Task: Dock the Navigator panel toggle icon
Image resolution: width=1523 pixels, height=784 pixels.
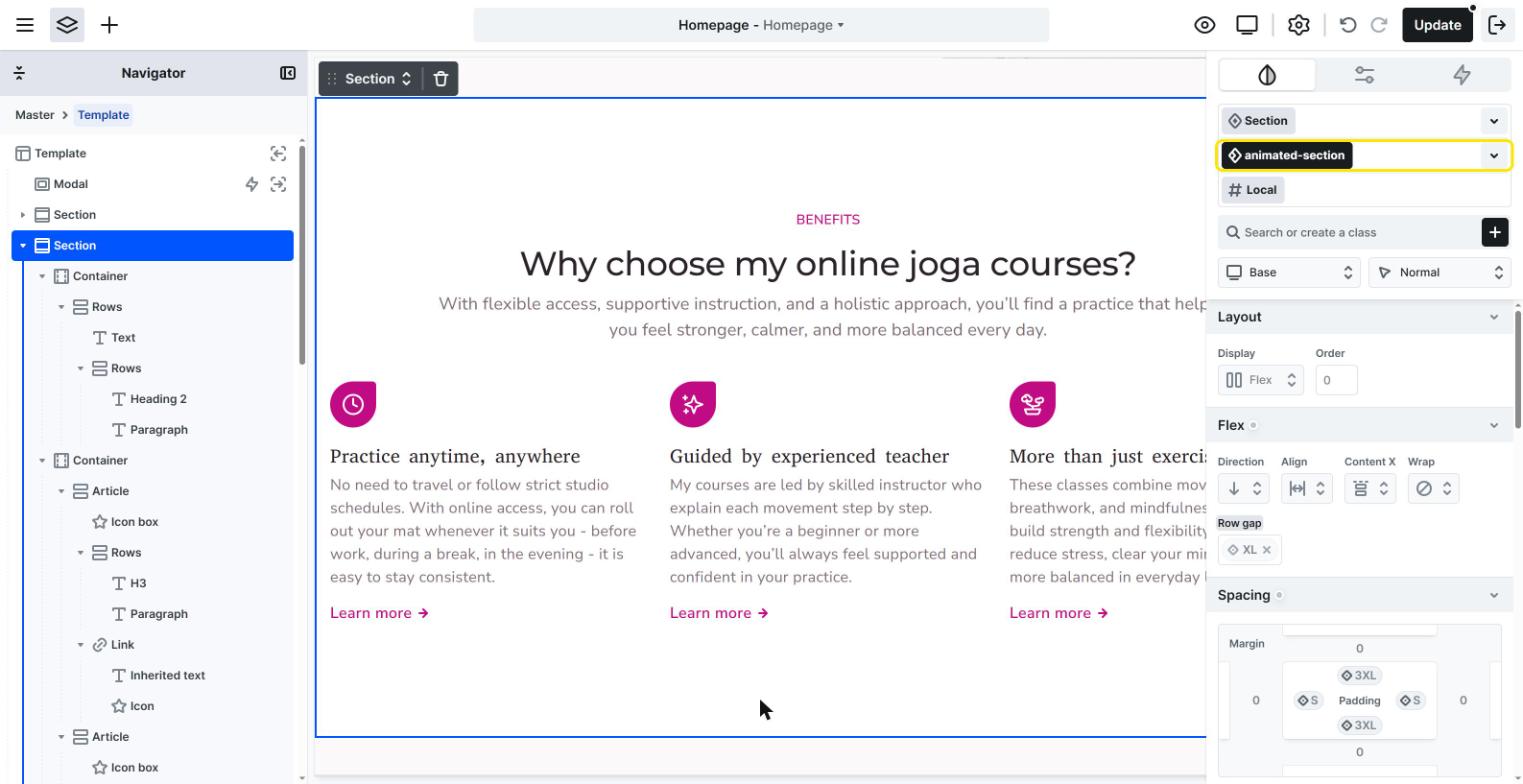Action: [x=288, y=73]
